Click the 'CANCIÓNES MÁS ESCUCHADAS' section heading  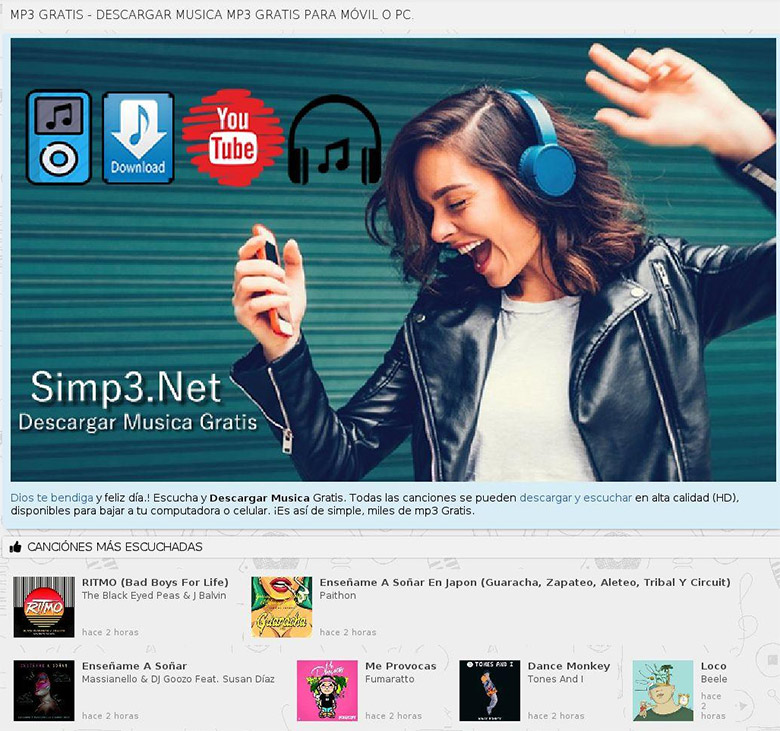tap(115, 547)
